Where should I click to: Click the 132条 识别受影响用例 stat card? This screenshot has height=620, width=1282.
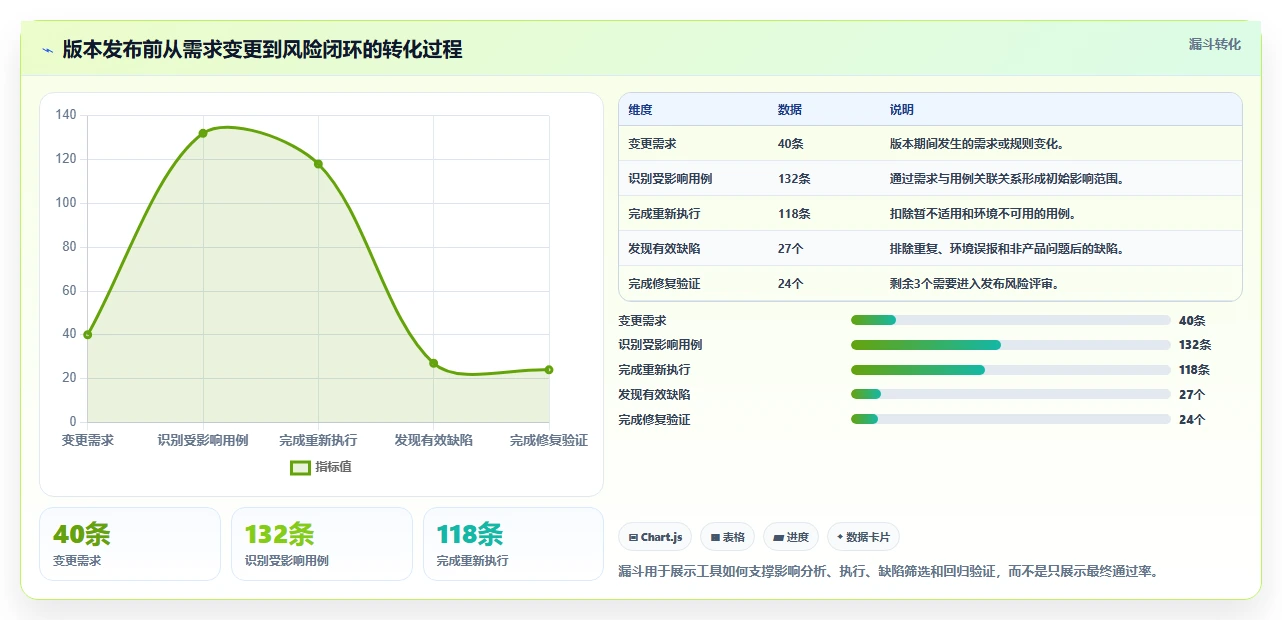[322, 544]
